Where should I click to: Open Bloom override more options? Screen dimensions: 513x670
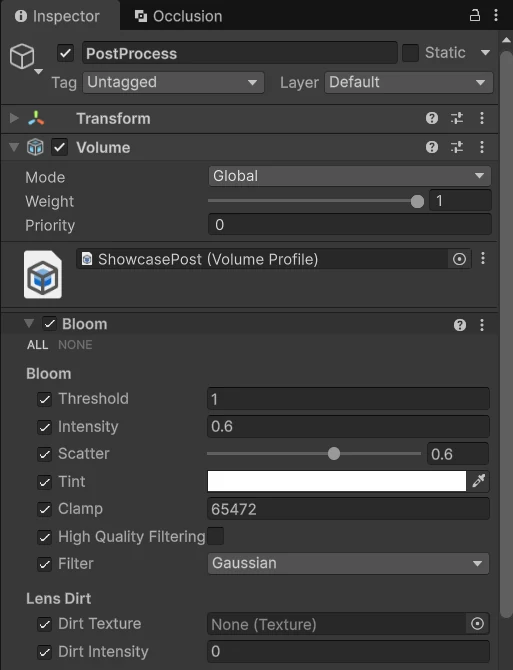tap(482, 325)
